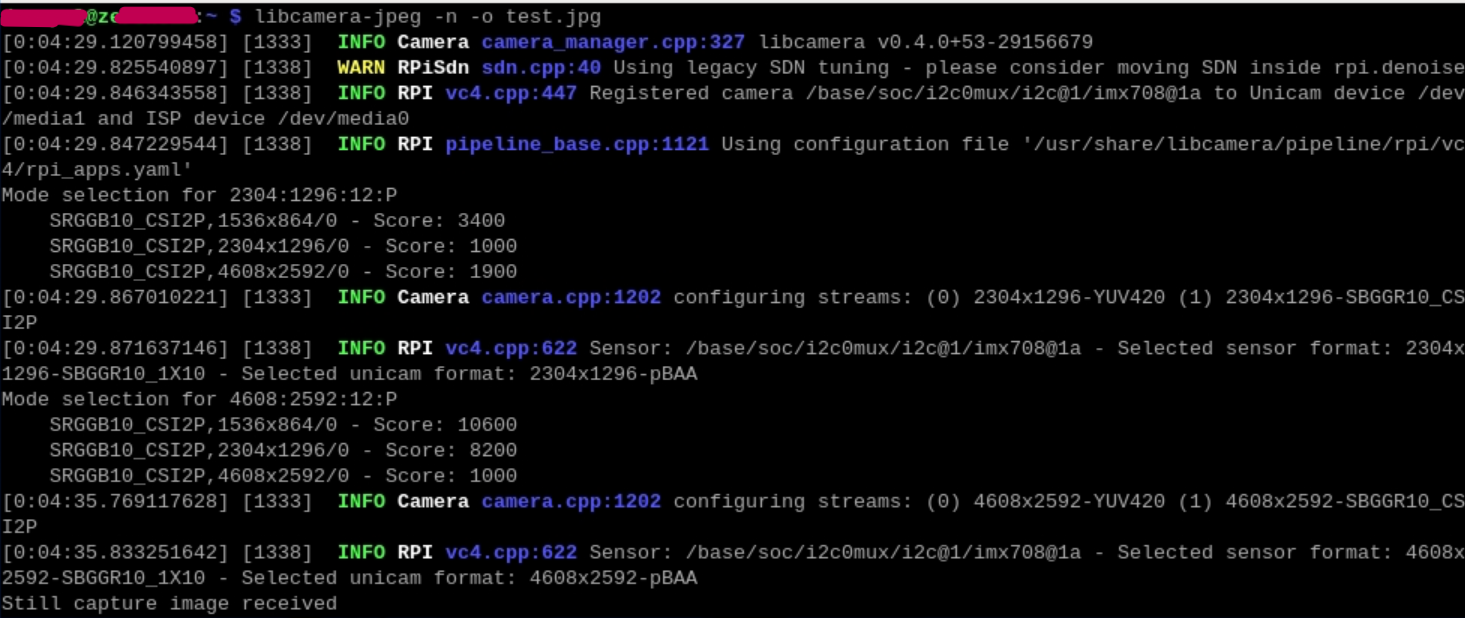The height and width of the screenshot is (618, 1465).
Task: Click the sdn.cpp:40 source reference
Action: click(x=541, y=68)
